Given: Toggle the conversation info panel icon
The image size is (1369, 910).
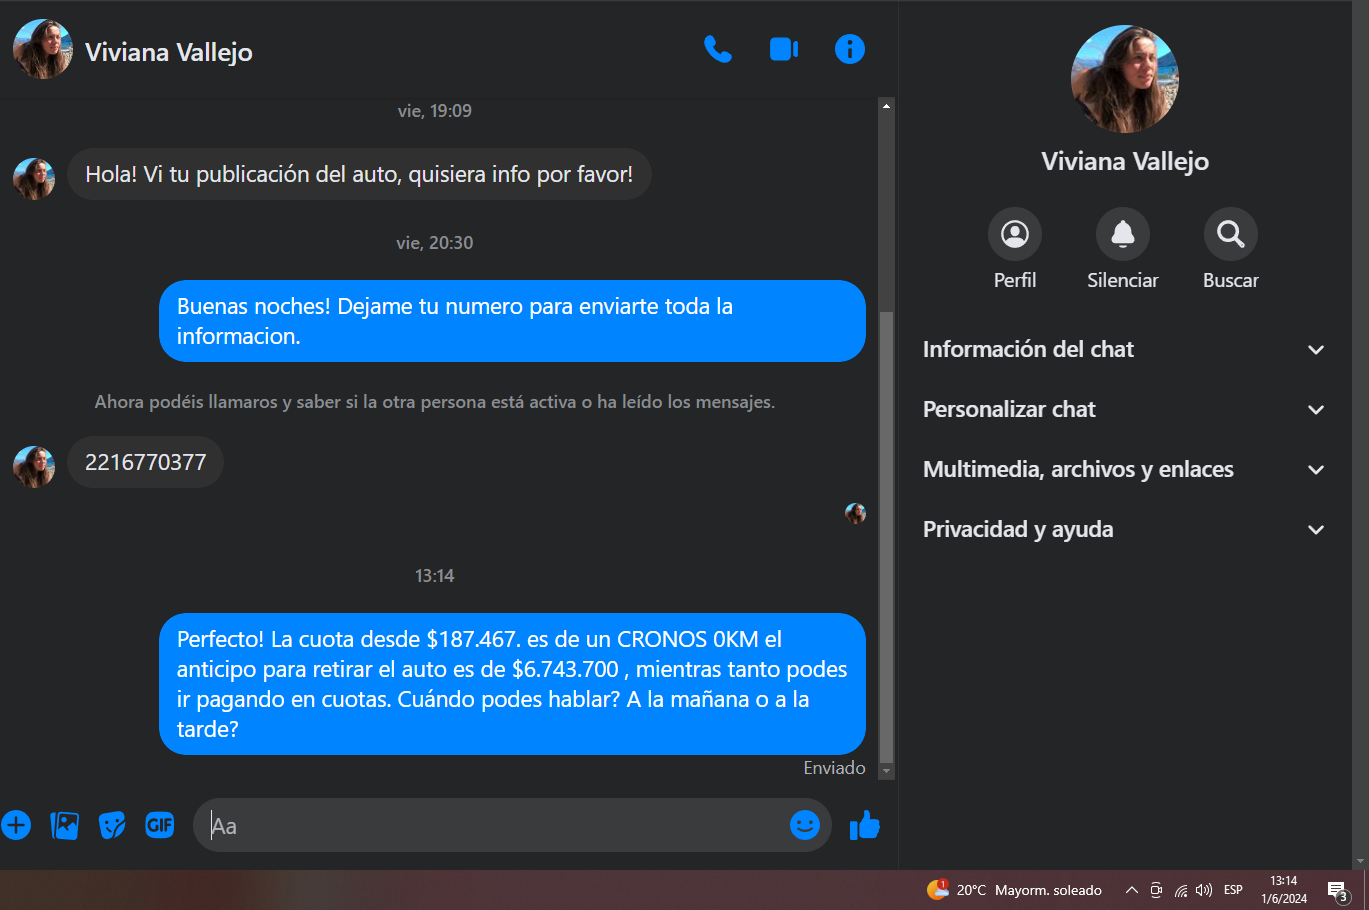Looking at the screenshot, I should point(850,49).
